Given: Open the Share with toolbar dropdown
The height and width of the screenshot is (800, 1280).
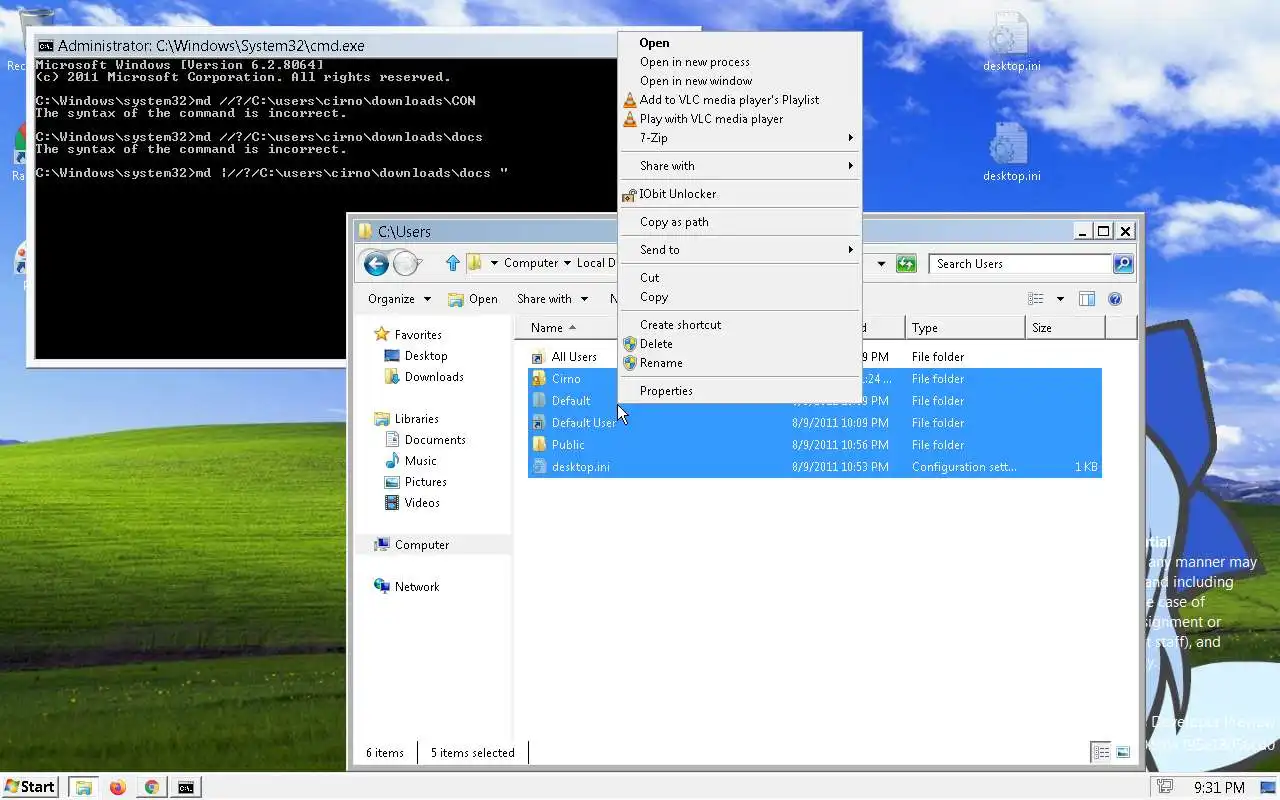Looking at the screenshot, I should 552,299.
